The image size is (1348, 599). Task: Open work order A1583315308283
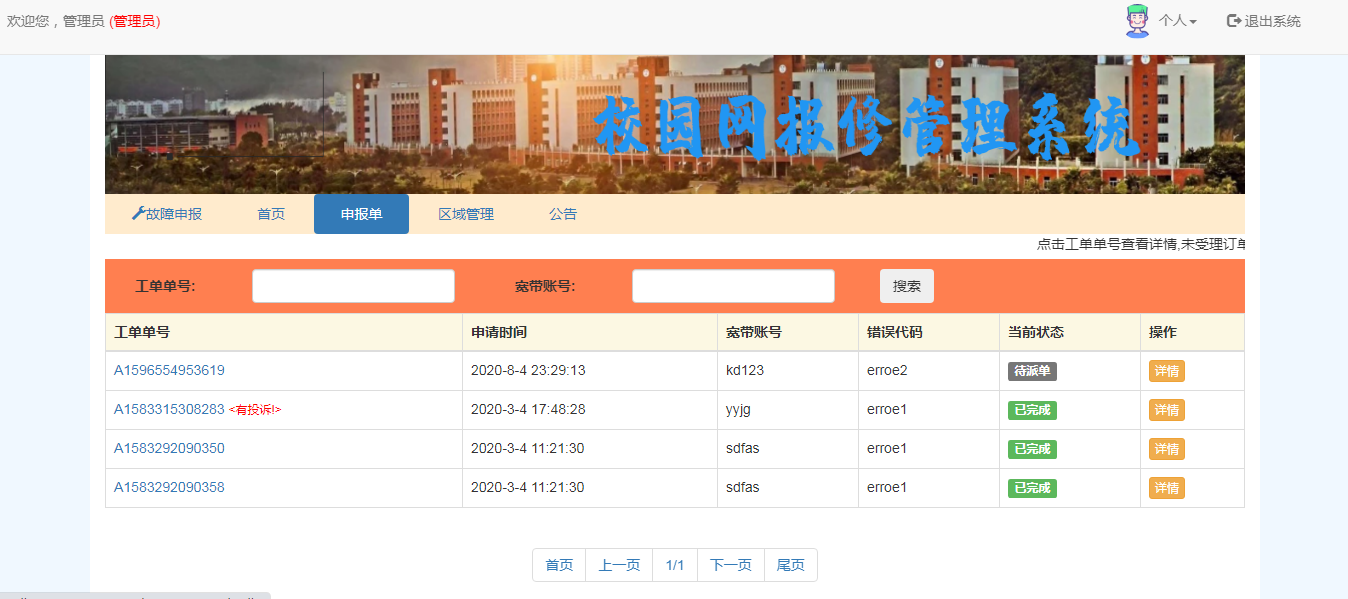pos(169,409)
